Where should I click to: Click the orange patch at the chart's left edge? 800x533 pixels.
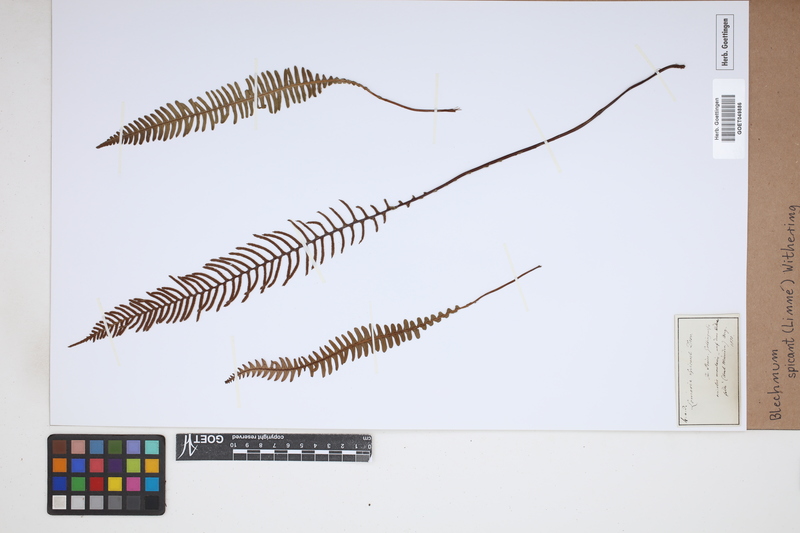60,465
